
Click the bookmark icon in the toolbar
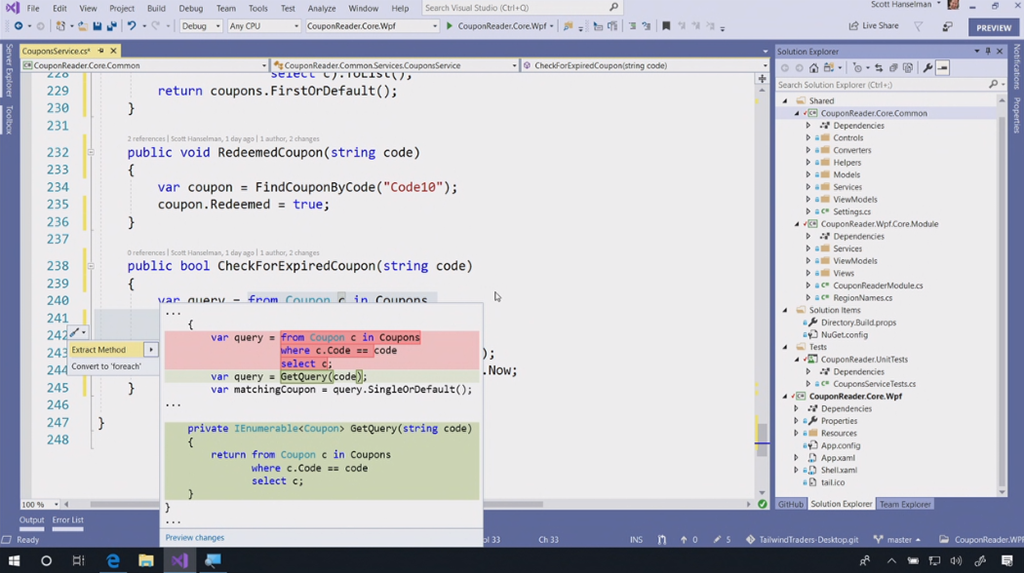pyautogui.click(x=666, y=26)
